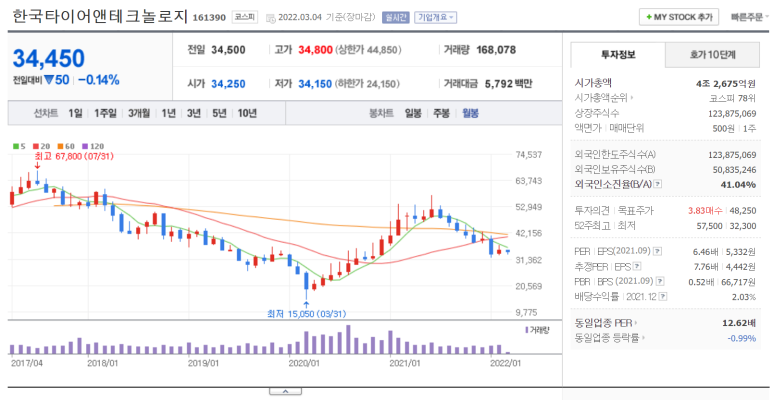Click the 저가 value 34,150

point(315,84)
